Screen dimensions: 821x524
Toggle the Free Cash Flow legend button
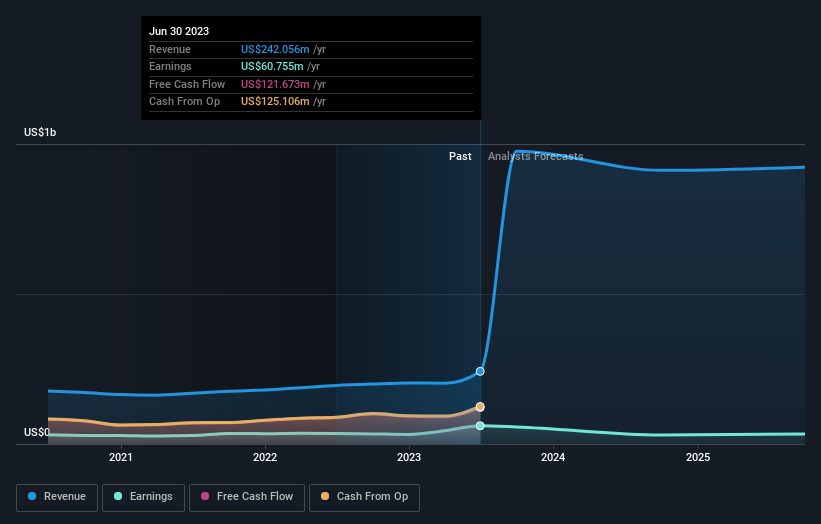pos(247,497)
